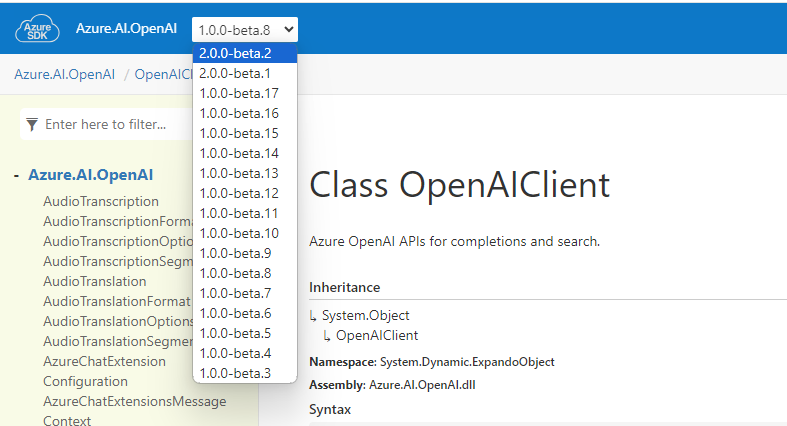
Task: Open the version selector showing 1.0.0-beta.8
Action: point(245,30)
